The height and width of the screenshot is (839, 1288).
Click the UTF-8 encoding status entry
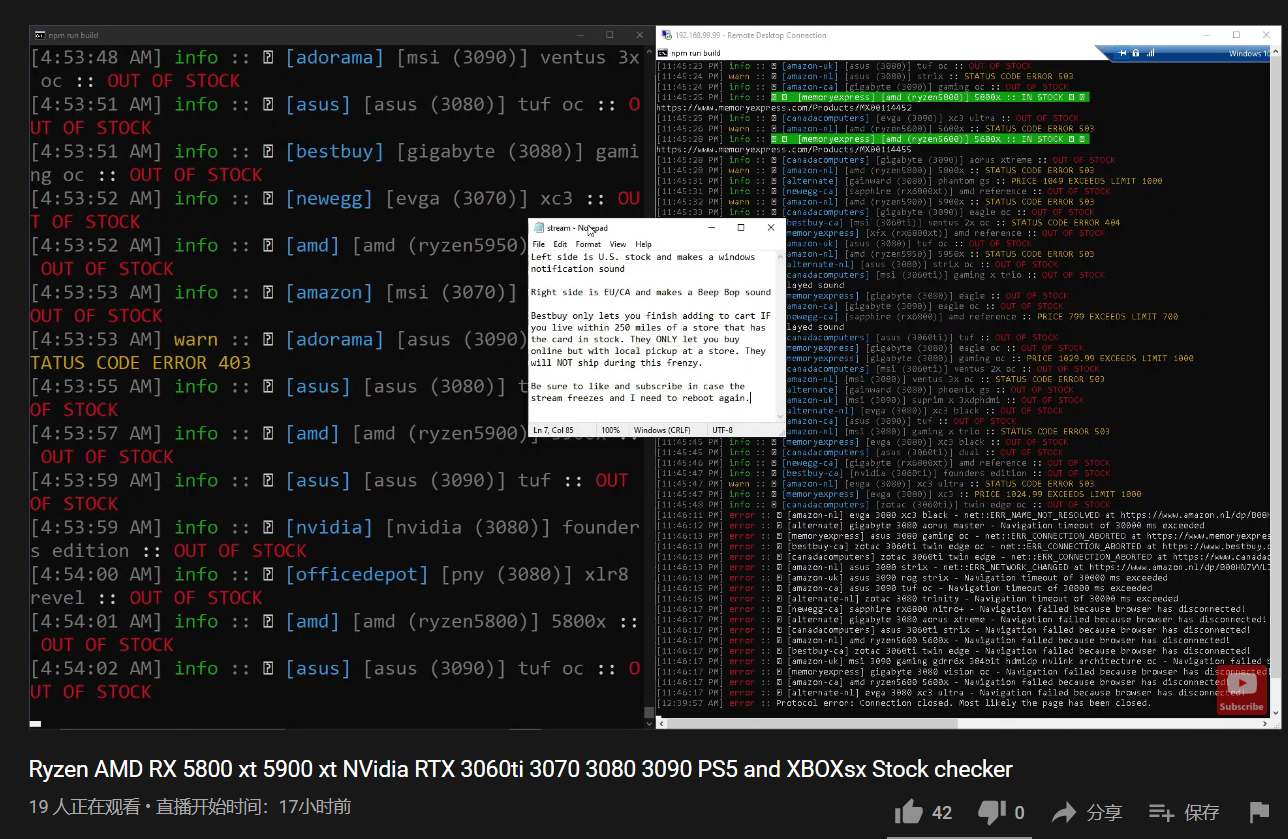[x=724, y=430]
